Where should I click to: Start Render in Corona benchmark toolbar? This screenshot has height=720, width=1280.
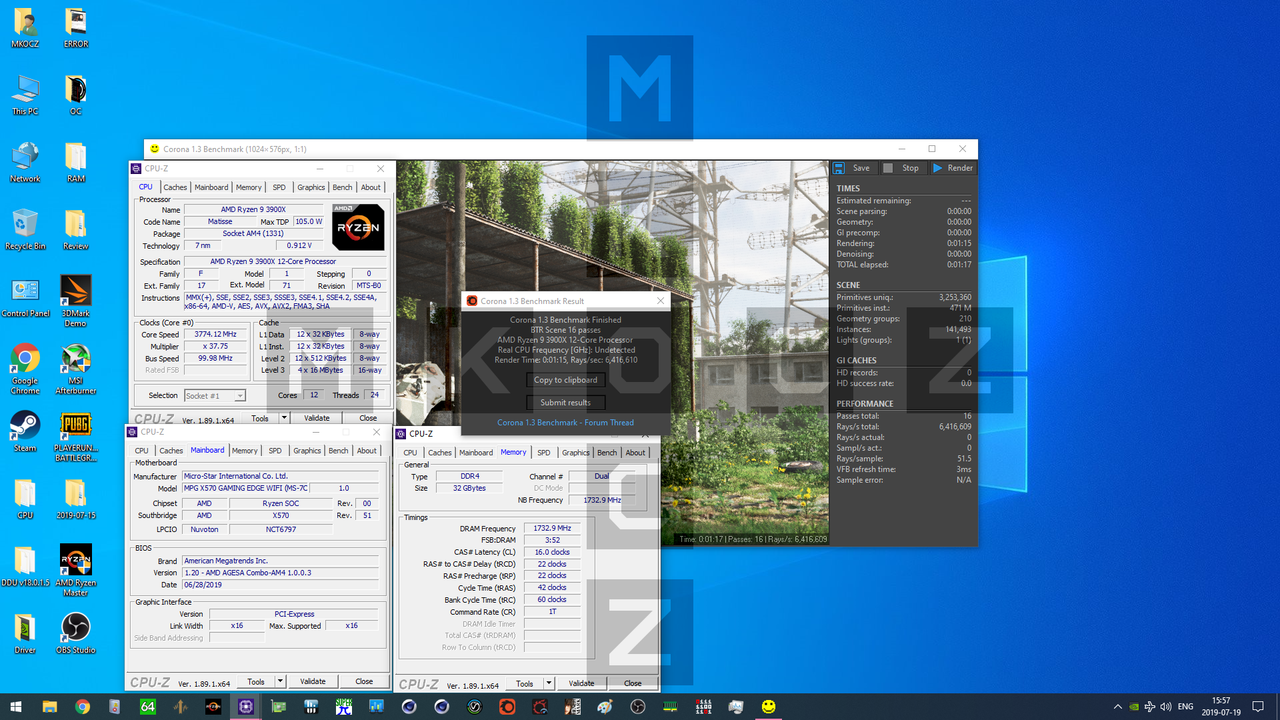coord(952,168)
